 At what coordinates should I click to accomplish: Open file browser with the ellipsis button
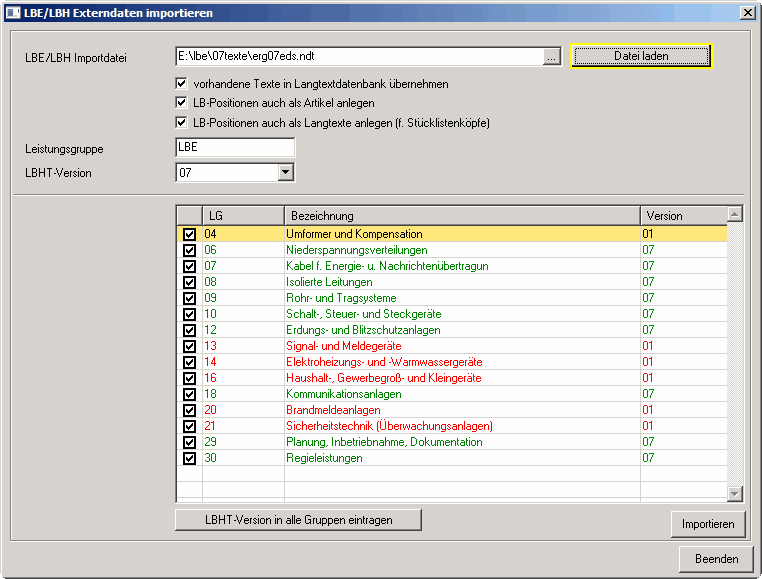coord(551,57)
